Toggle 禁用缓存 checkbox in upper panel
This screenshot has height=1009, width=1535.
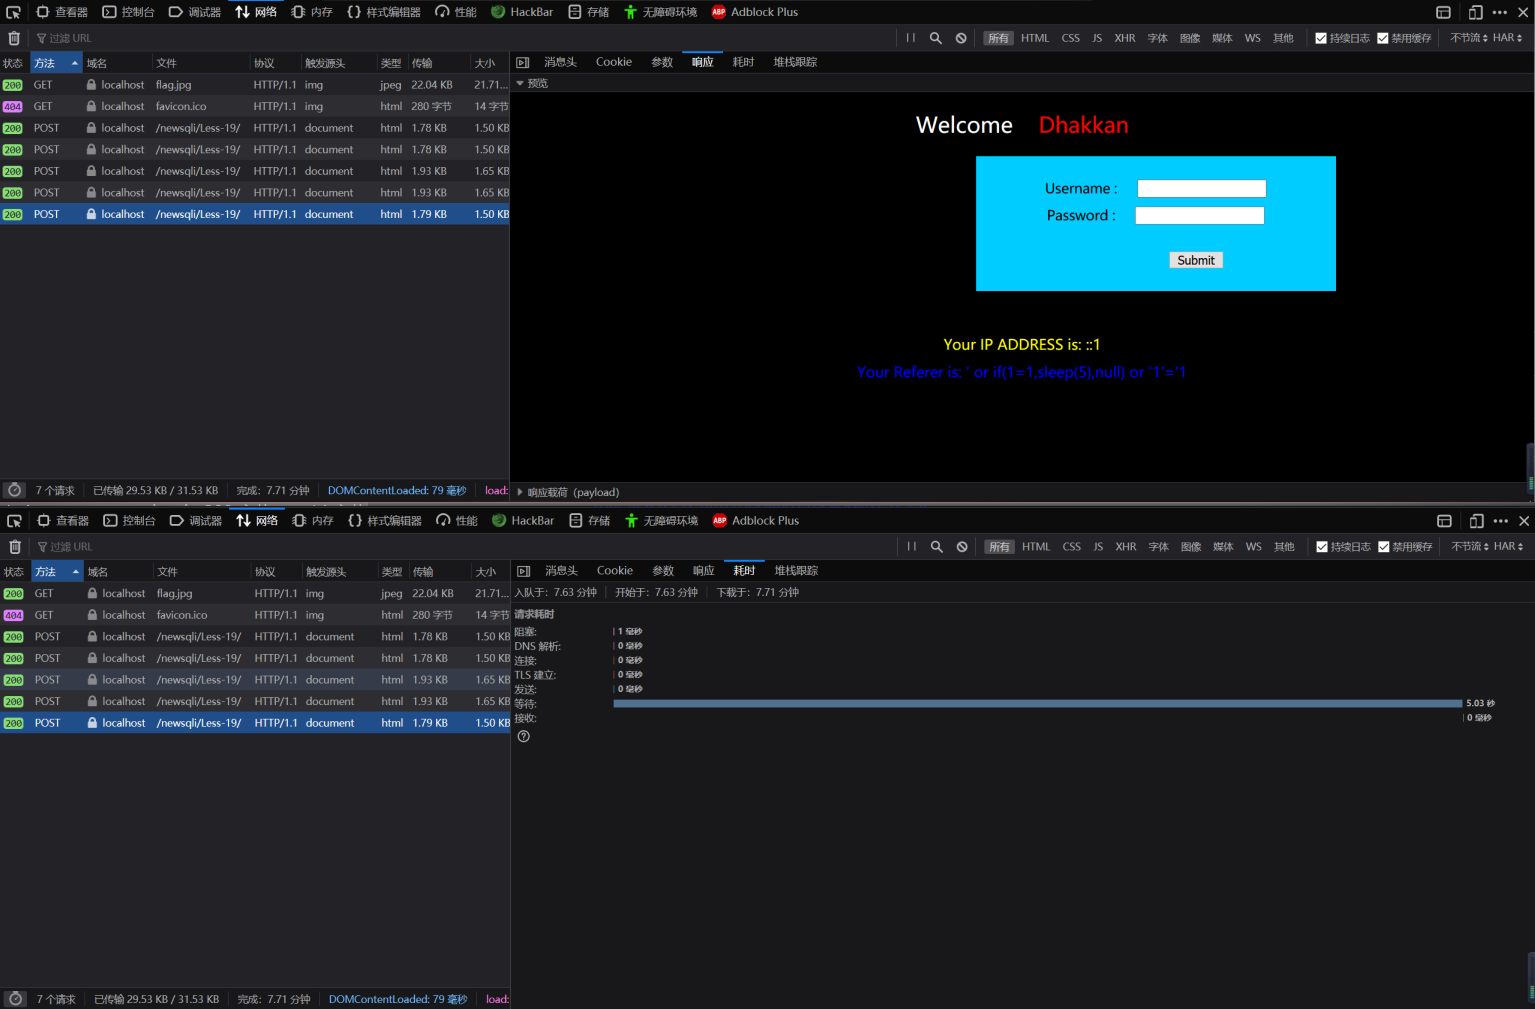point(1383,38)
